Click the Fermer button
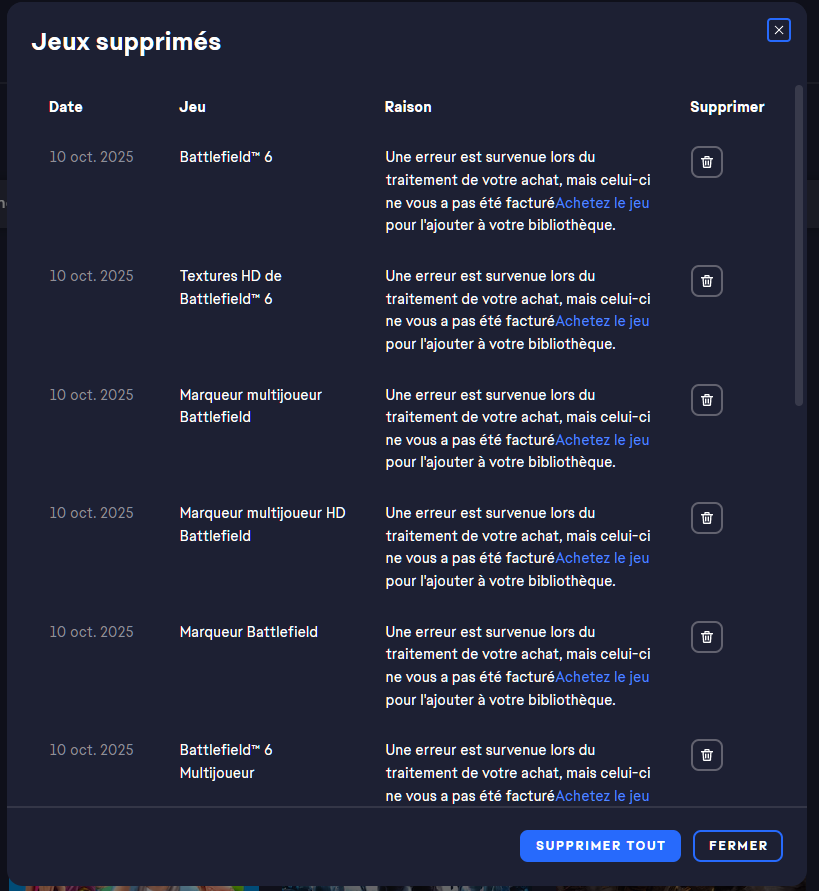819x891 pixels. coord(738,846)
